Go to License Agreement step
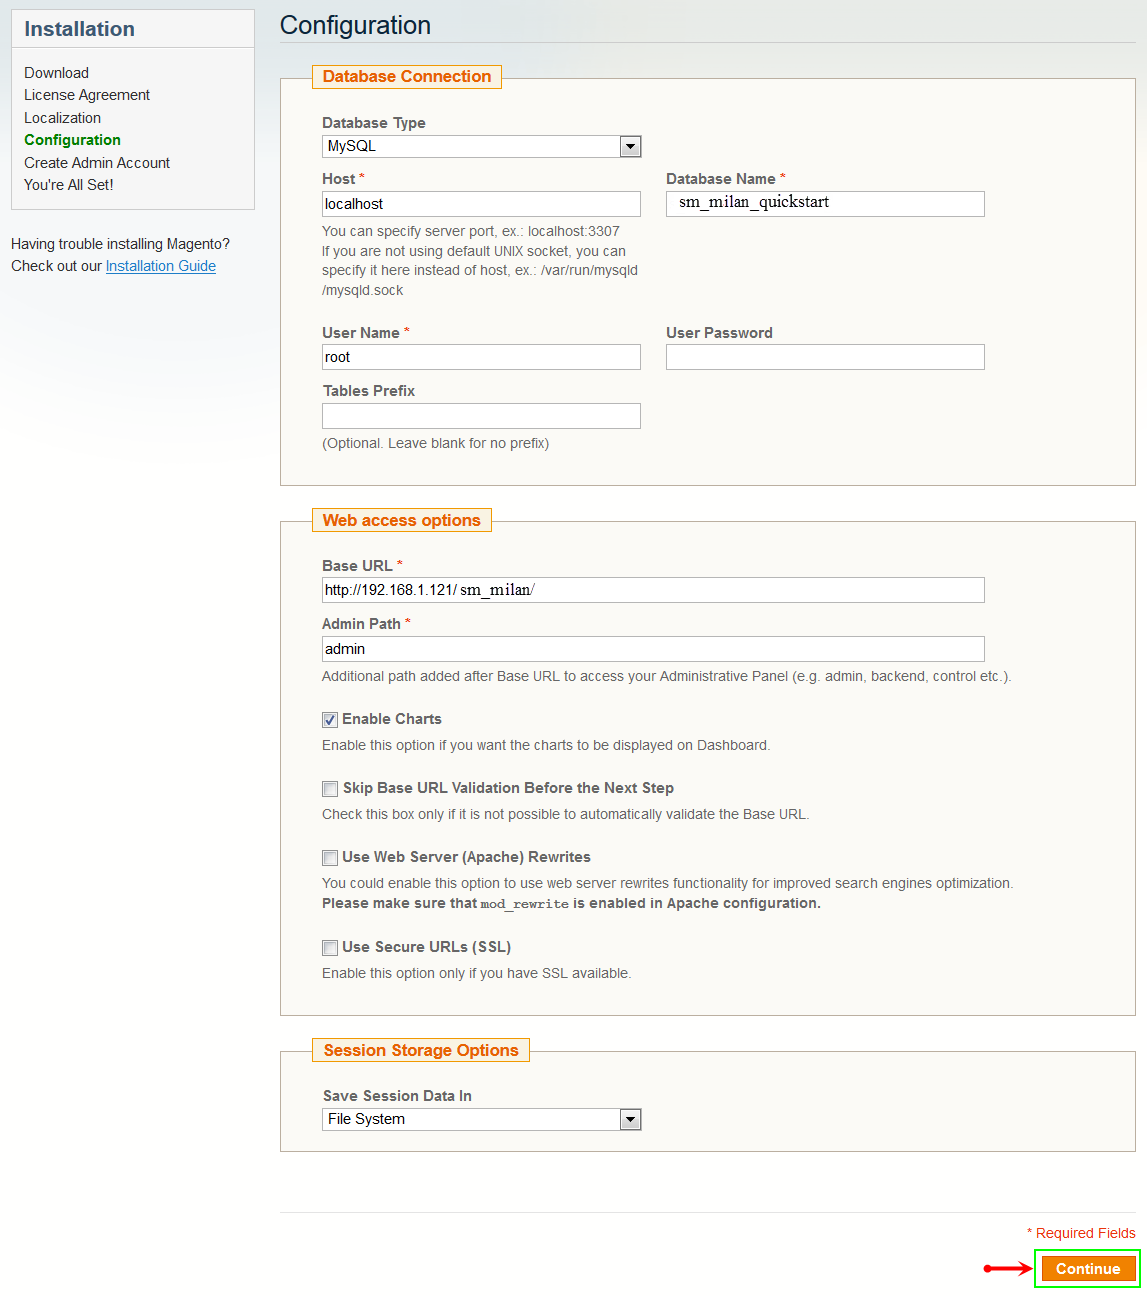The height and width of the screenshot is (1296, 1147). coord(87,95)
